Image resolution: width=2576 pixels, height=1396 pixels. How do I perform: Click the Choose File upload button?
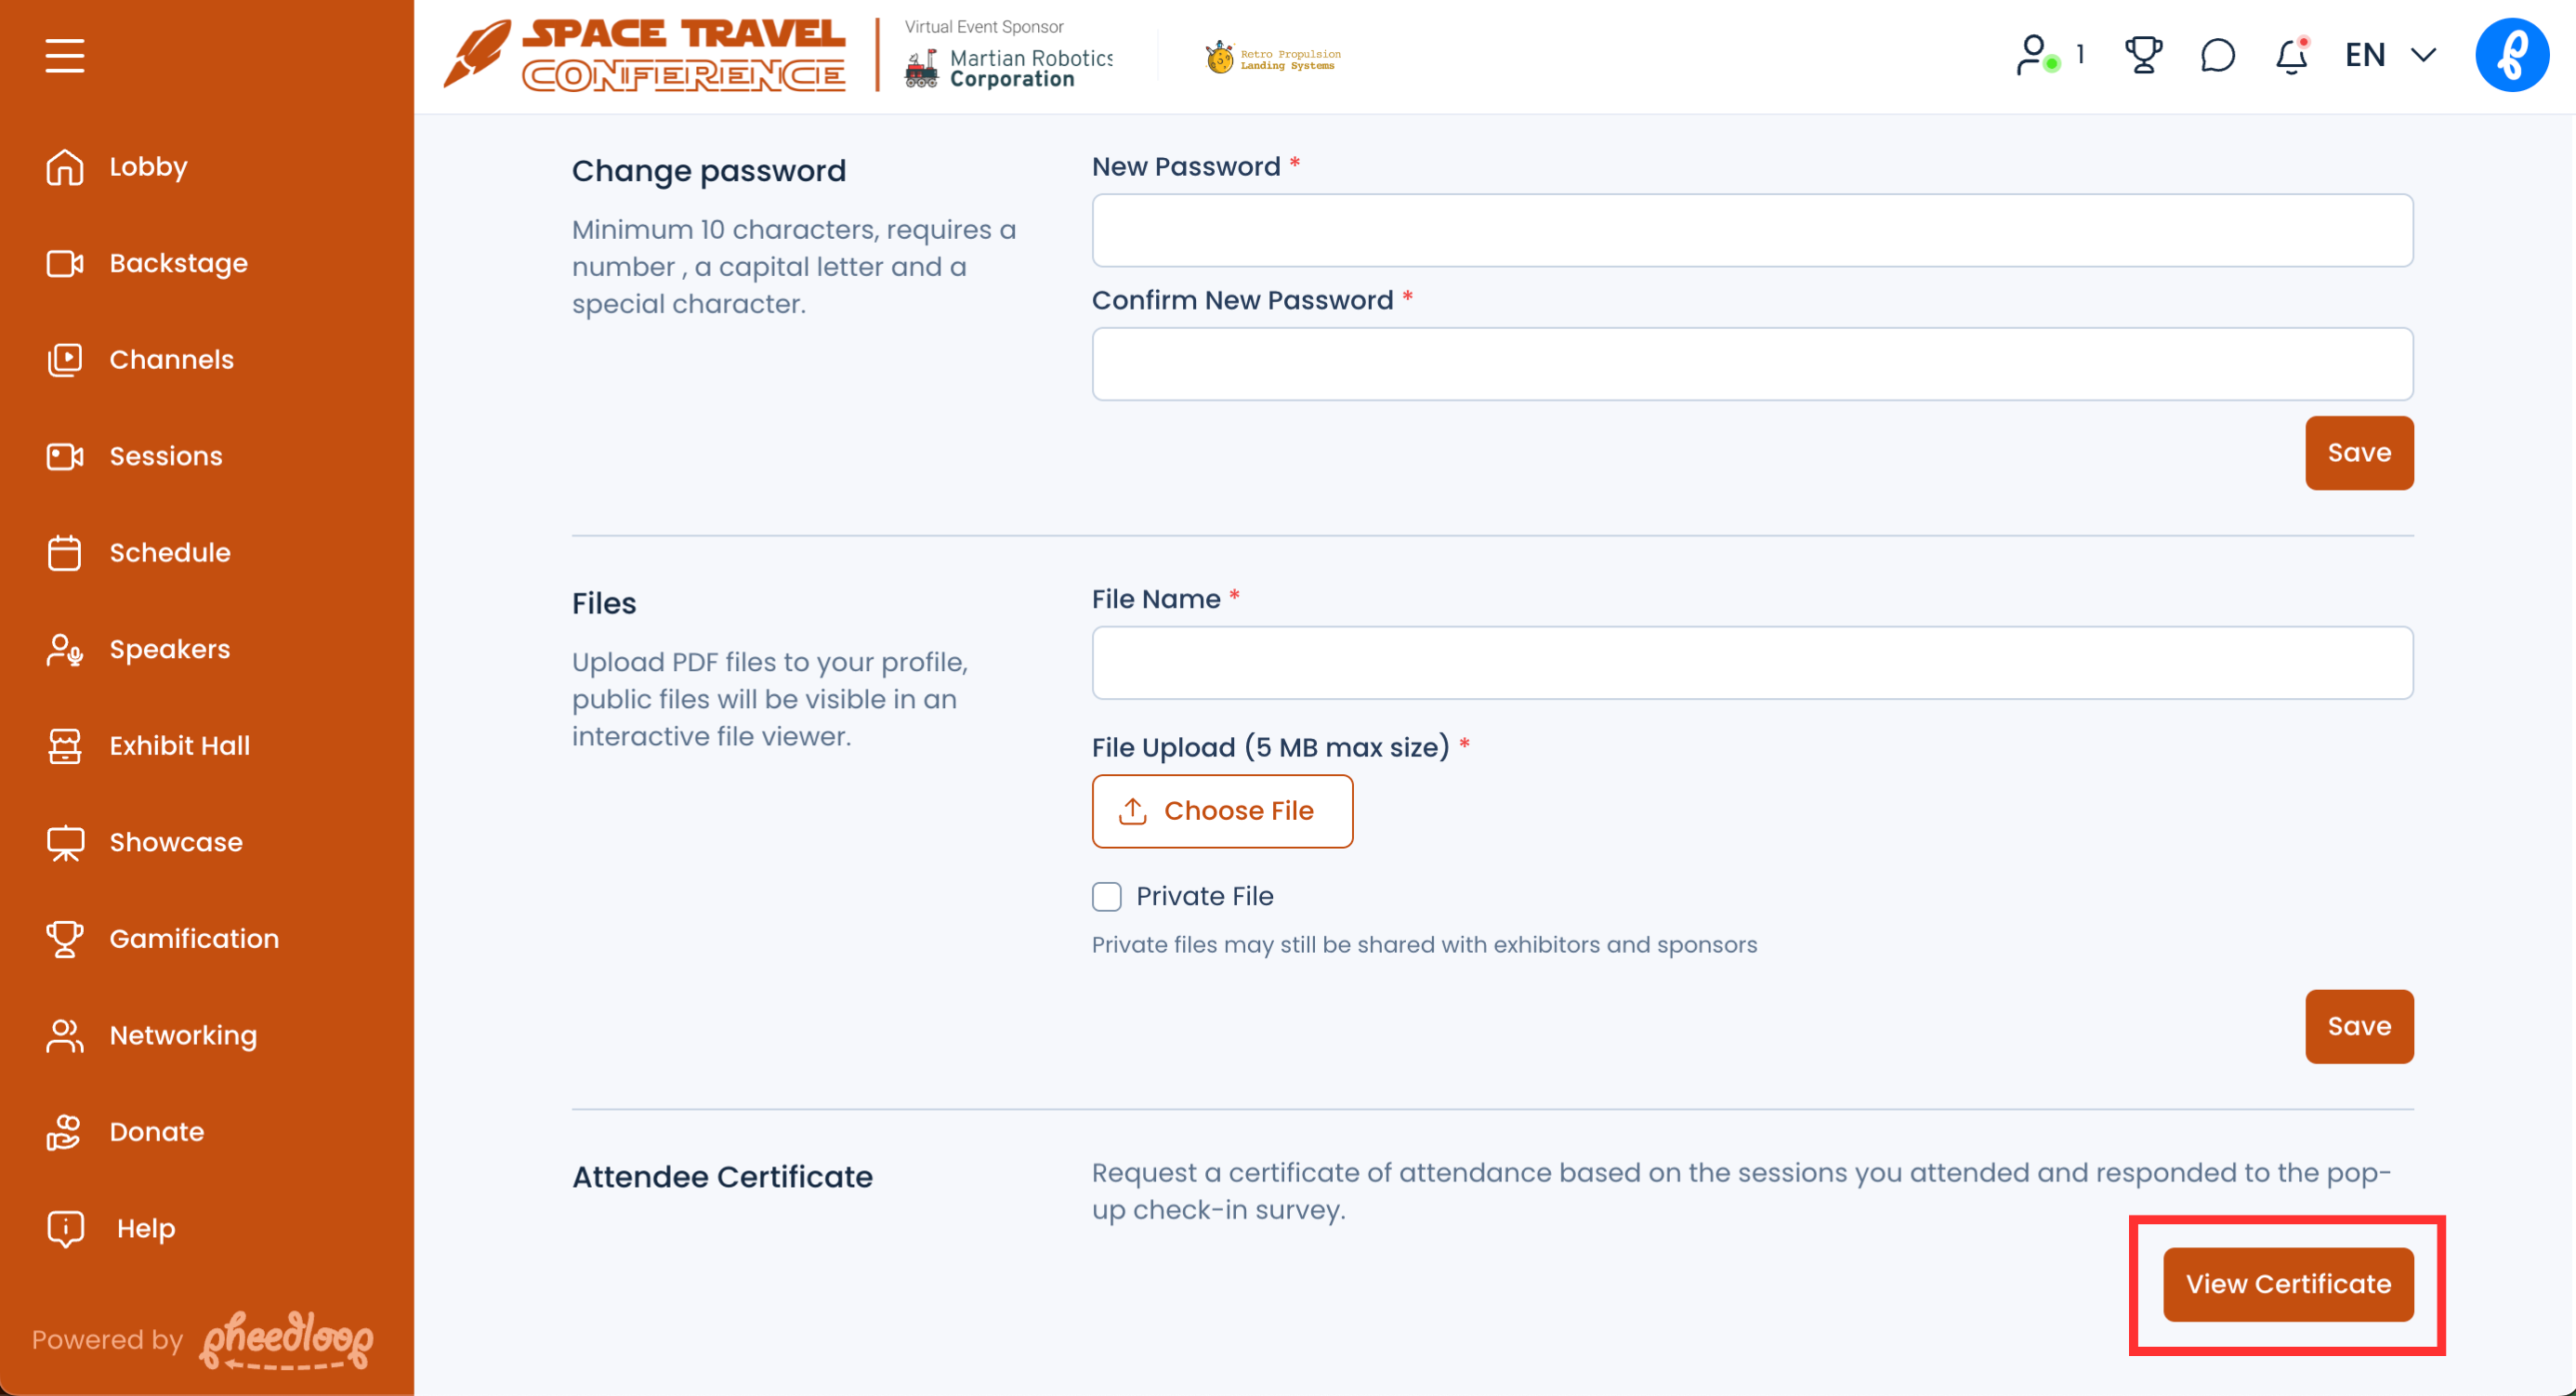click(x=1222, y=811)
